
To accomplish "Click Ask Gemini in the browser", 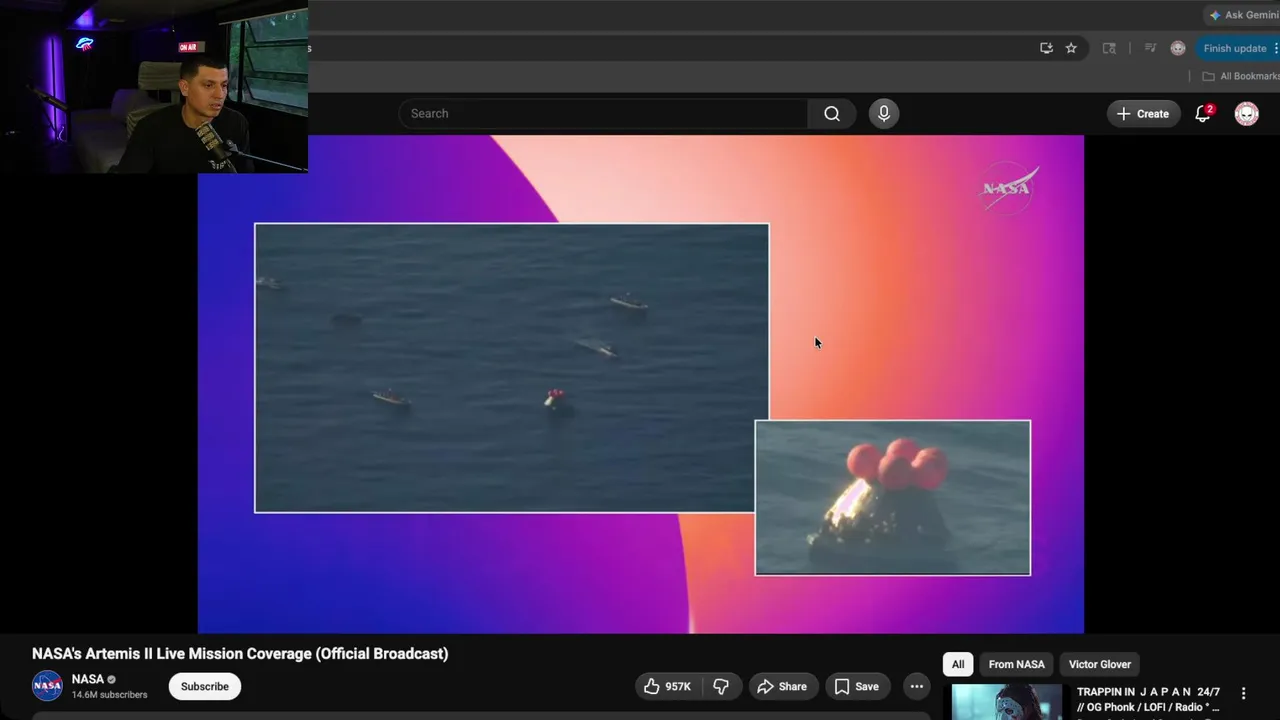I will tap(1243, 15).
